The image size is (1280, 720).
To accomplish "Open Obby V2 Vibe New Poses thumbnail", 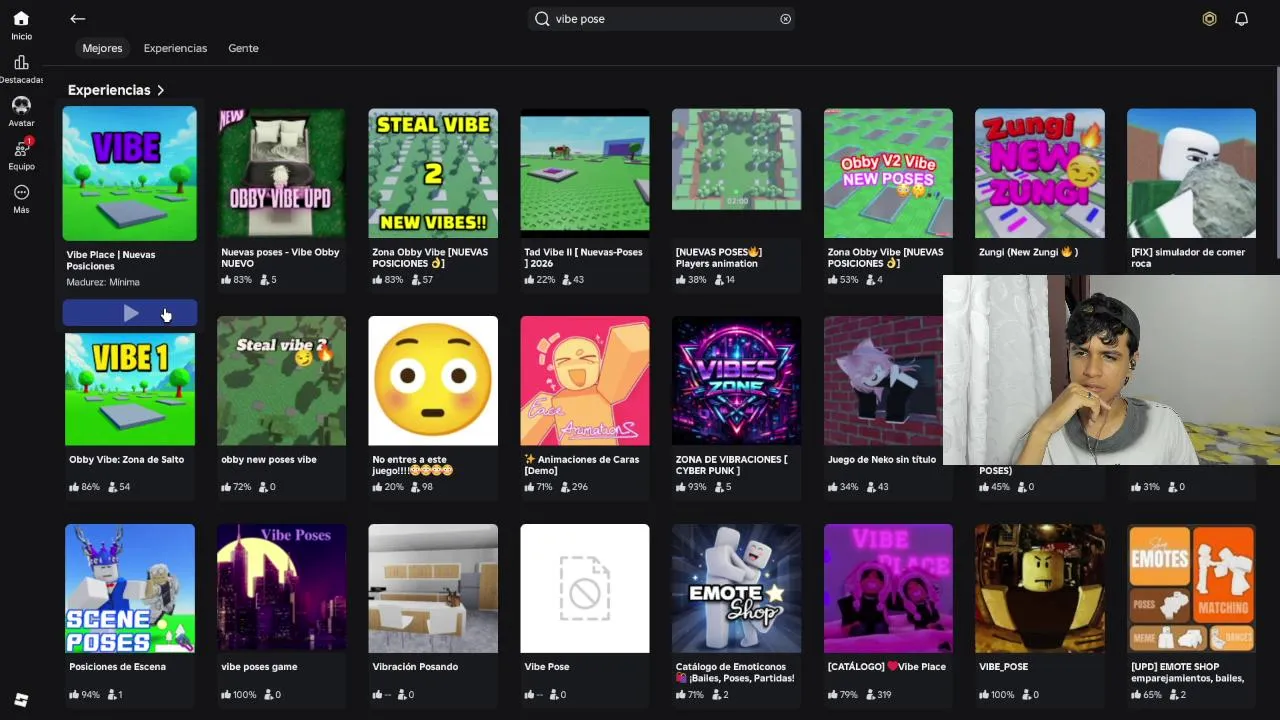I will [x=888, y=173].
